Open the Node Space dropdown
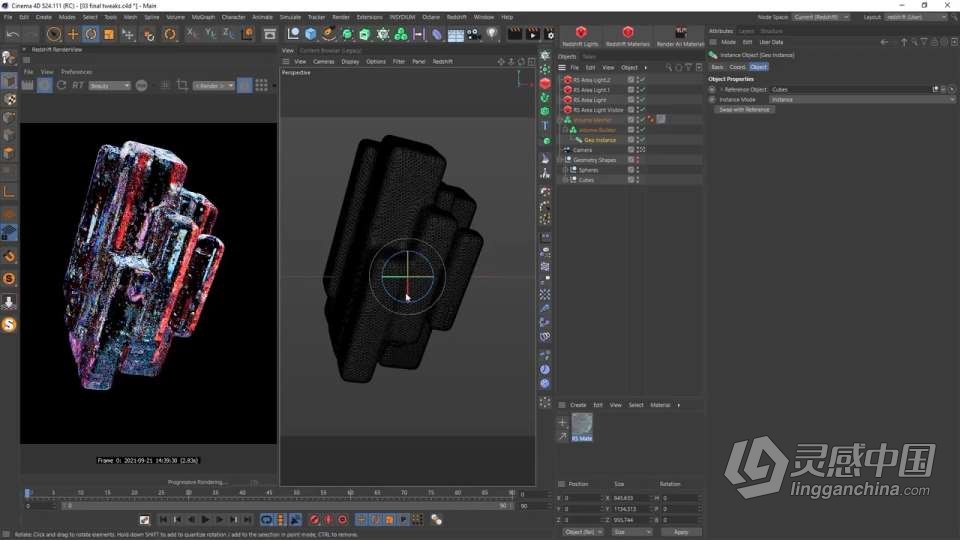The height and width of the screenshot is (540, 960). (x=820, y=17)
